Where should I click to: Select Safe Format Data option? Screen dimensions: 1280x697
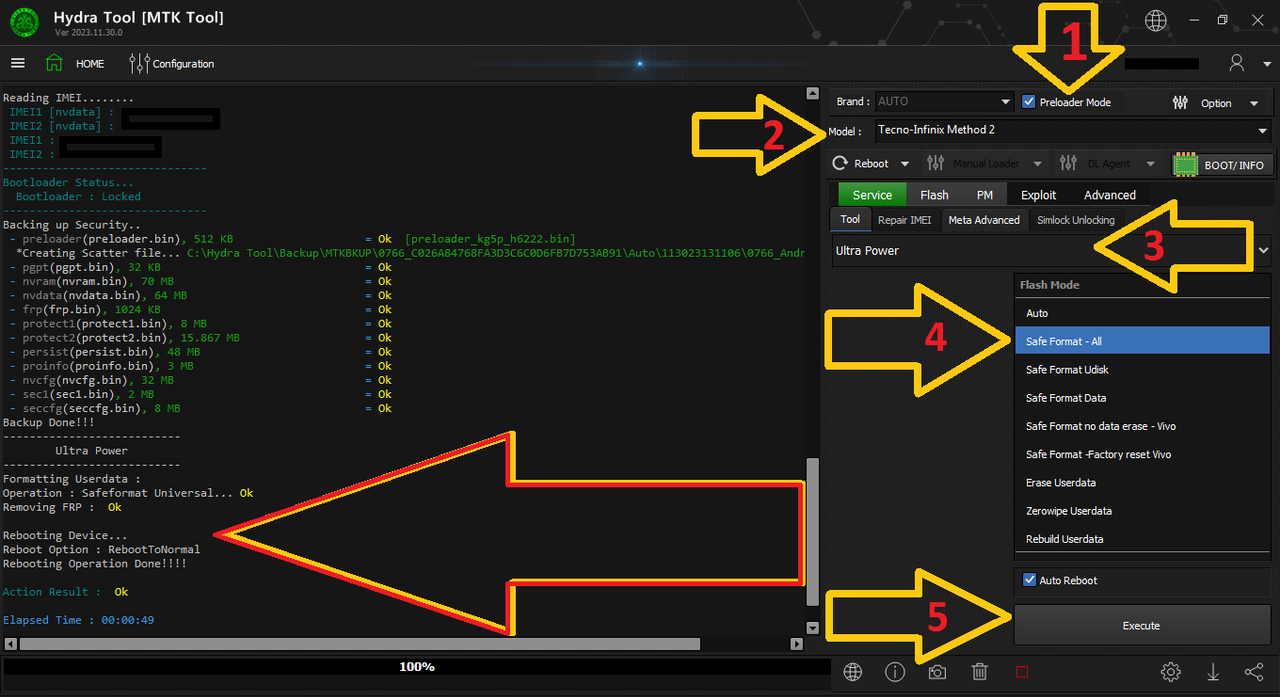point(1142,398)
